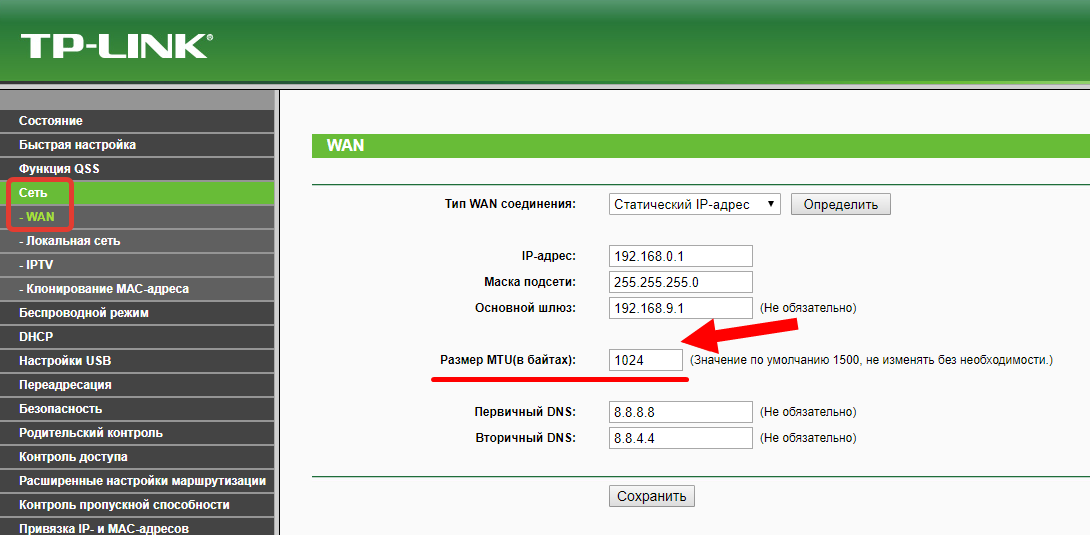The height and width of the screenshot is (535, 1090).
Task: Expand Беспроводной режим section
Action: [x=84, y=313]
